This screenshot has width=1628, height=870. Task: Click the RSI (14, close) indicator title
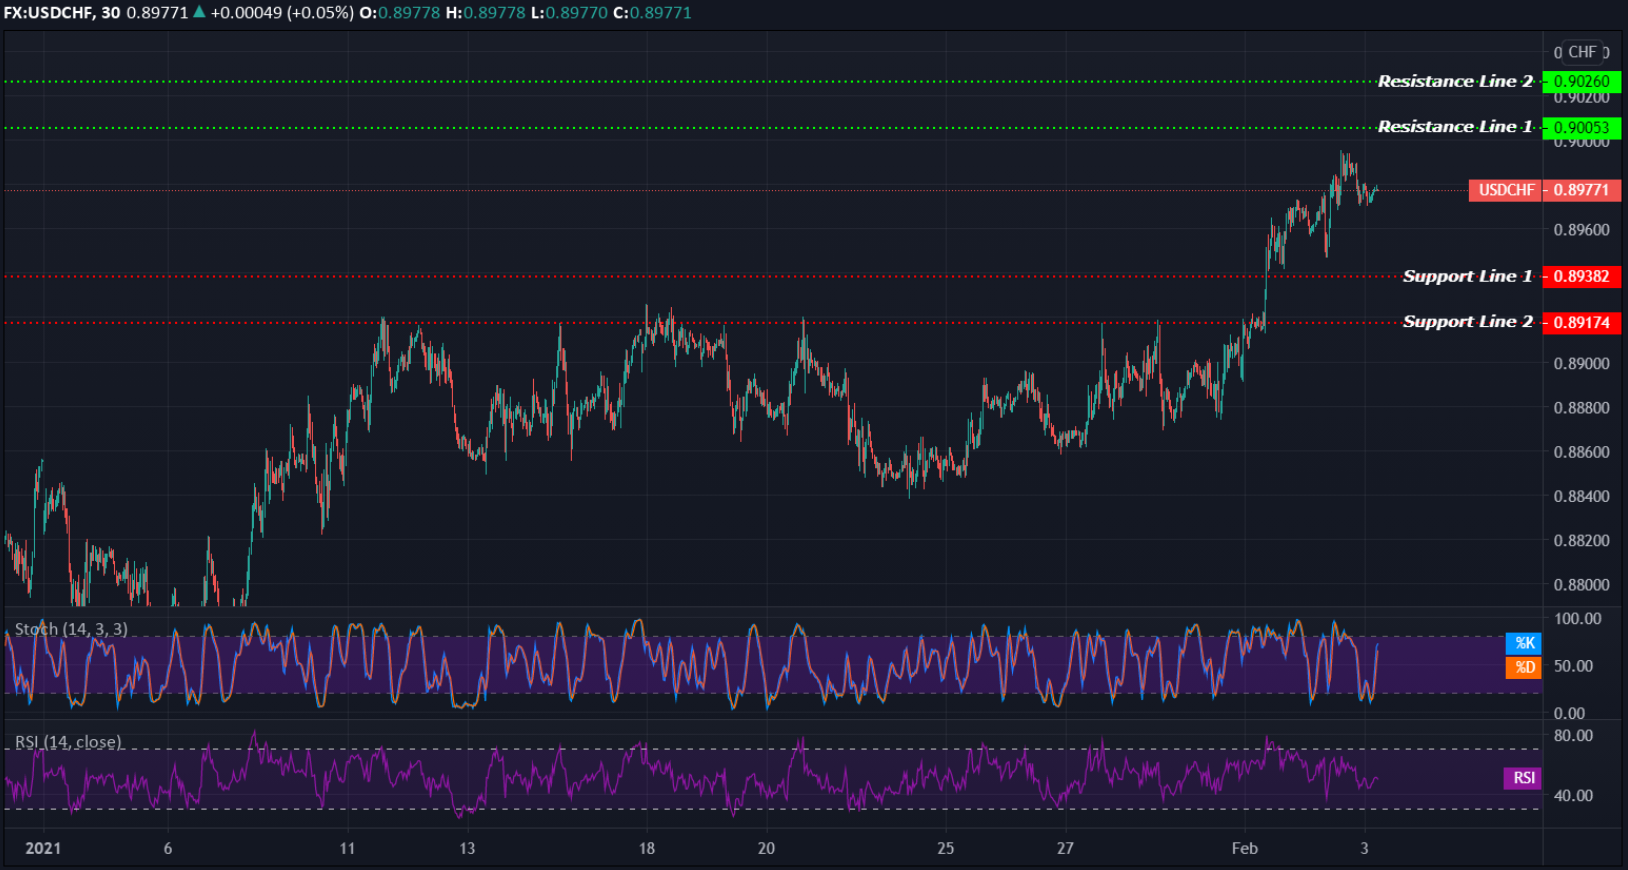[69, 742]
